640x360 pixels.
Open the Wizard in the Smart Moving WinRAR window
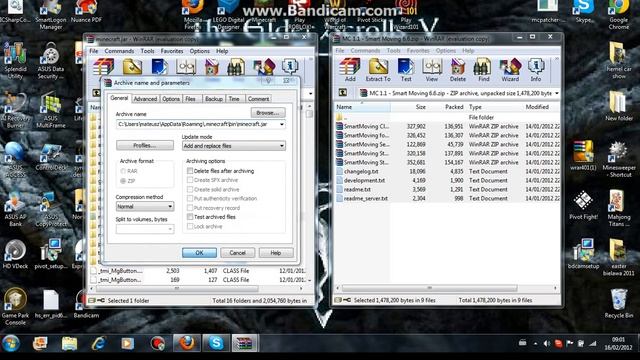point(510,70)
